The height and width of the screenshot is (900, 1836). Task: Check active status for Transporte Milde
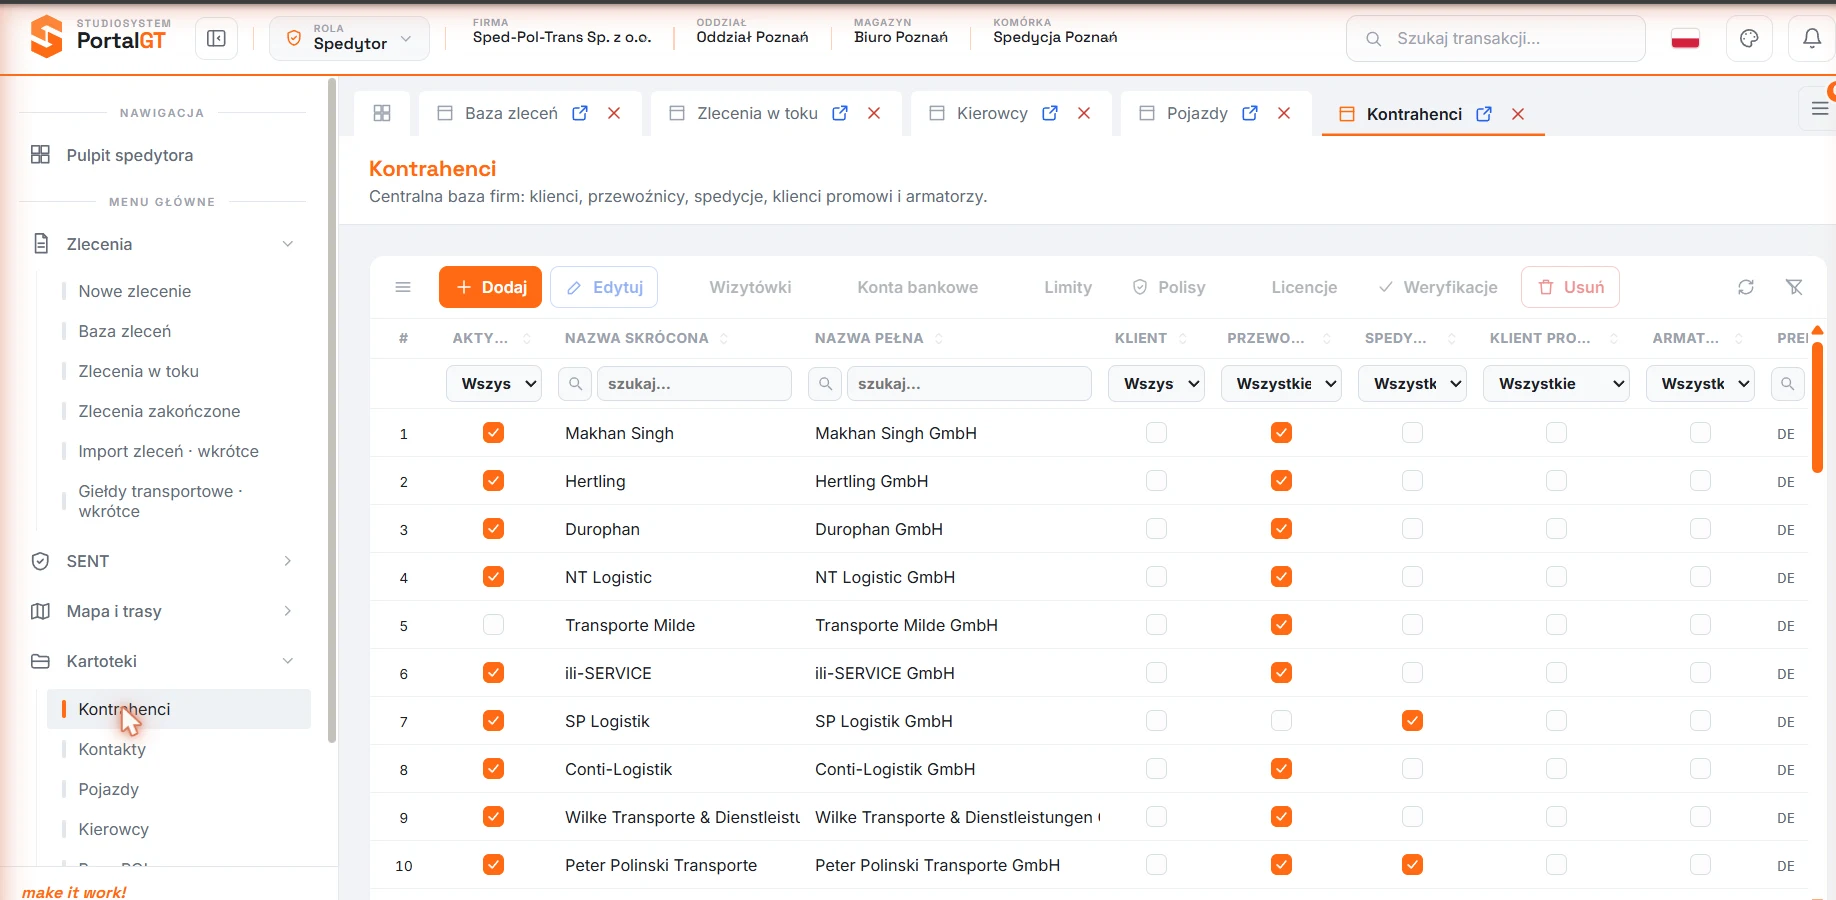pyautogui.click(x=493, y=625)
